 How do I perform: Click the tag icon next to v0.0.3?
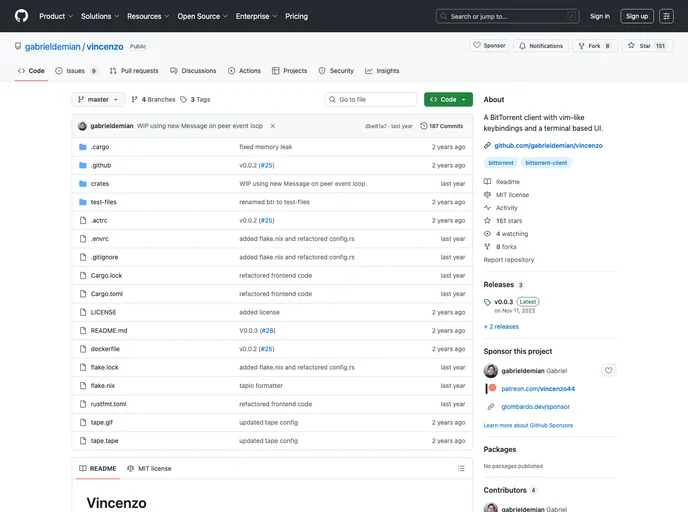pos(487,302)
